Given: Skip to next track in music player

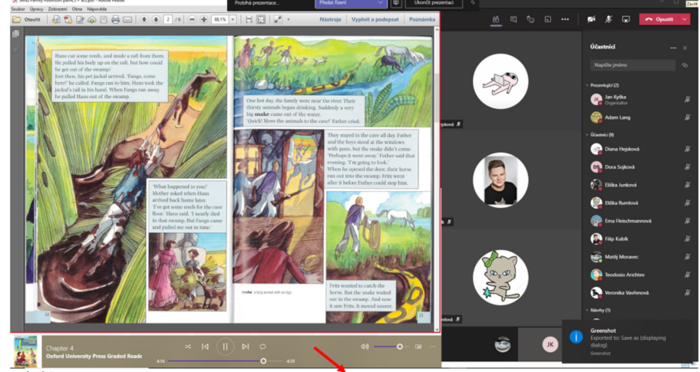Looking at the screenshot, I should coord(245,347).
